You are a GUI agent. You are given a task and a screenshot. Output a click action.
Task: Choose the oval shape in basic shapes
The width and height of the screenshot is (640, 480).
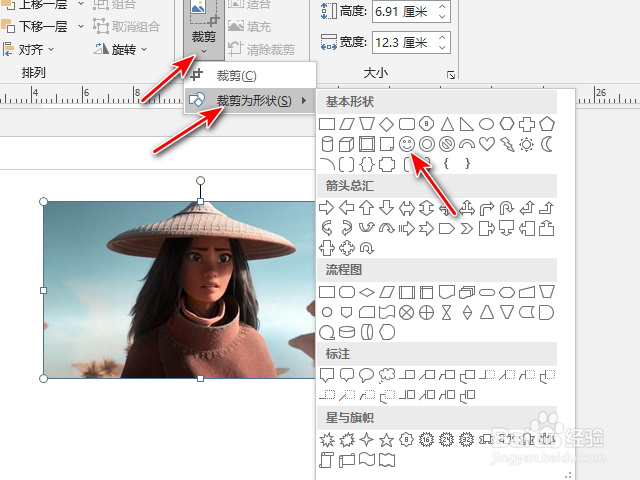coord(487,124)
